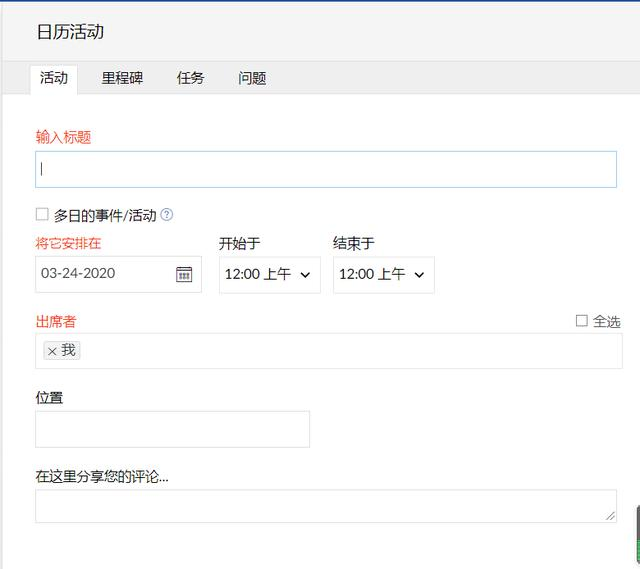Open the 问题 tab

tap(252, 78)
